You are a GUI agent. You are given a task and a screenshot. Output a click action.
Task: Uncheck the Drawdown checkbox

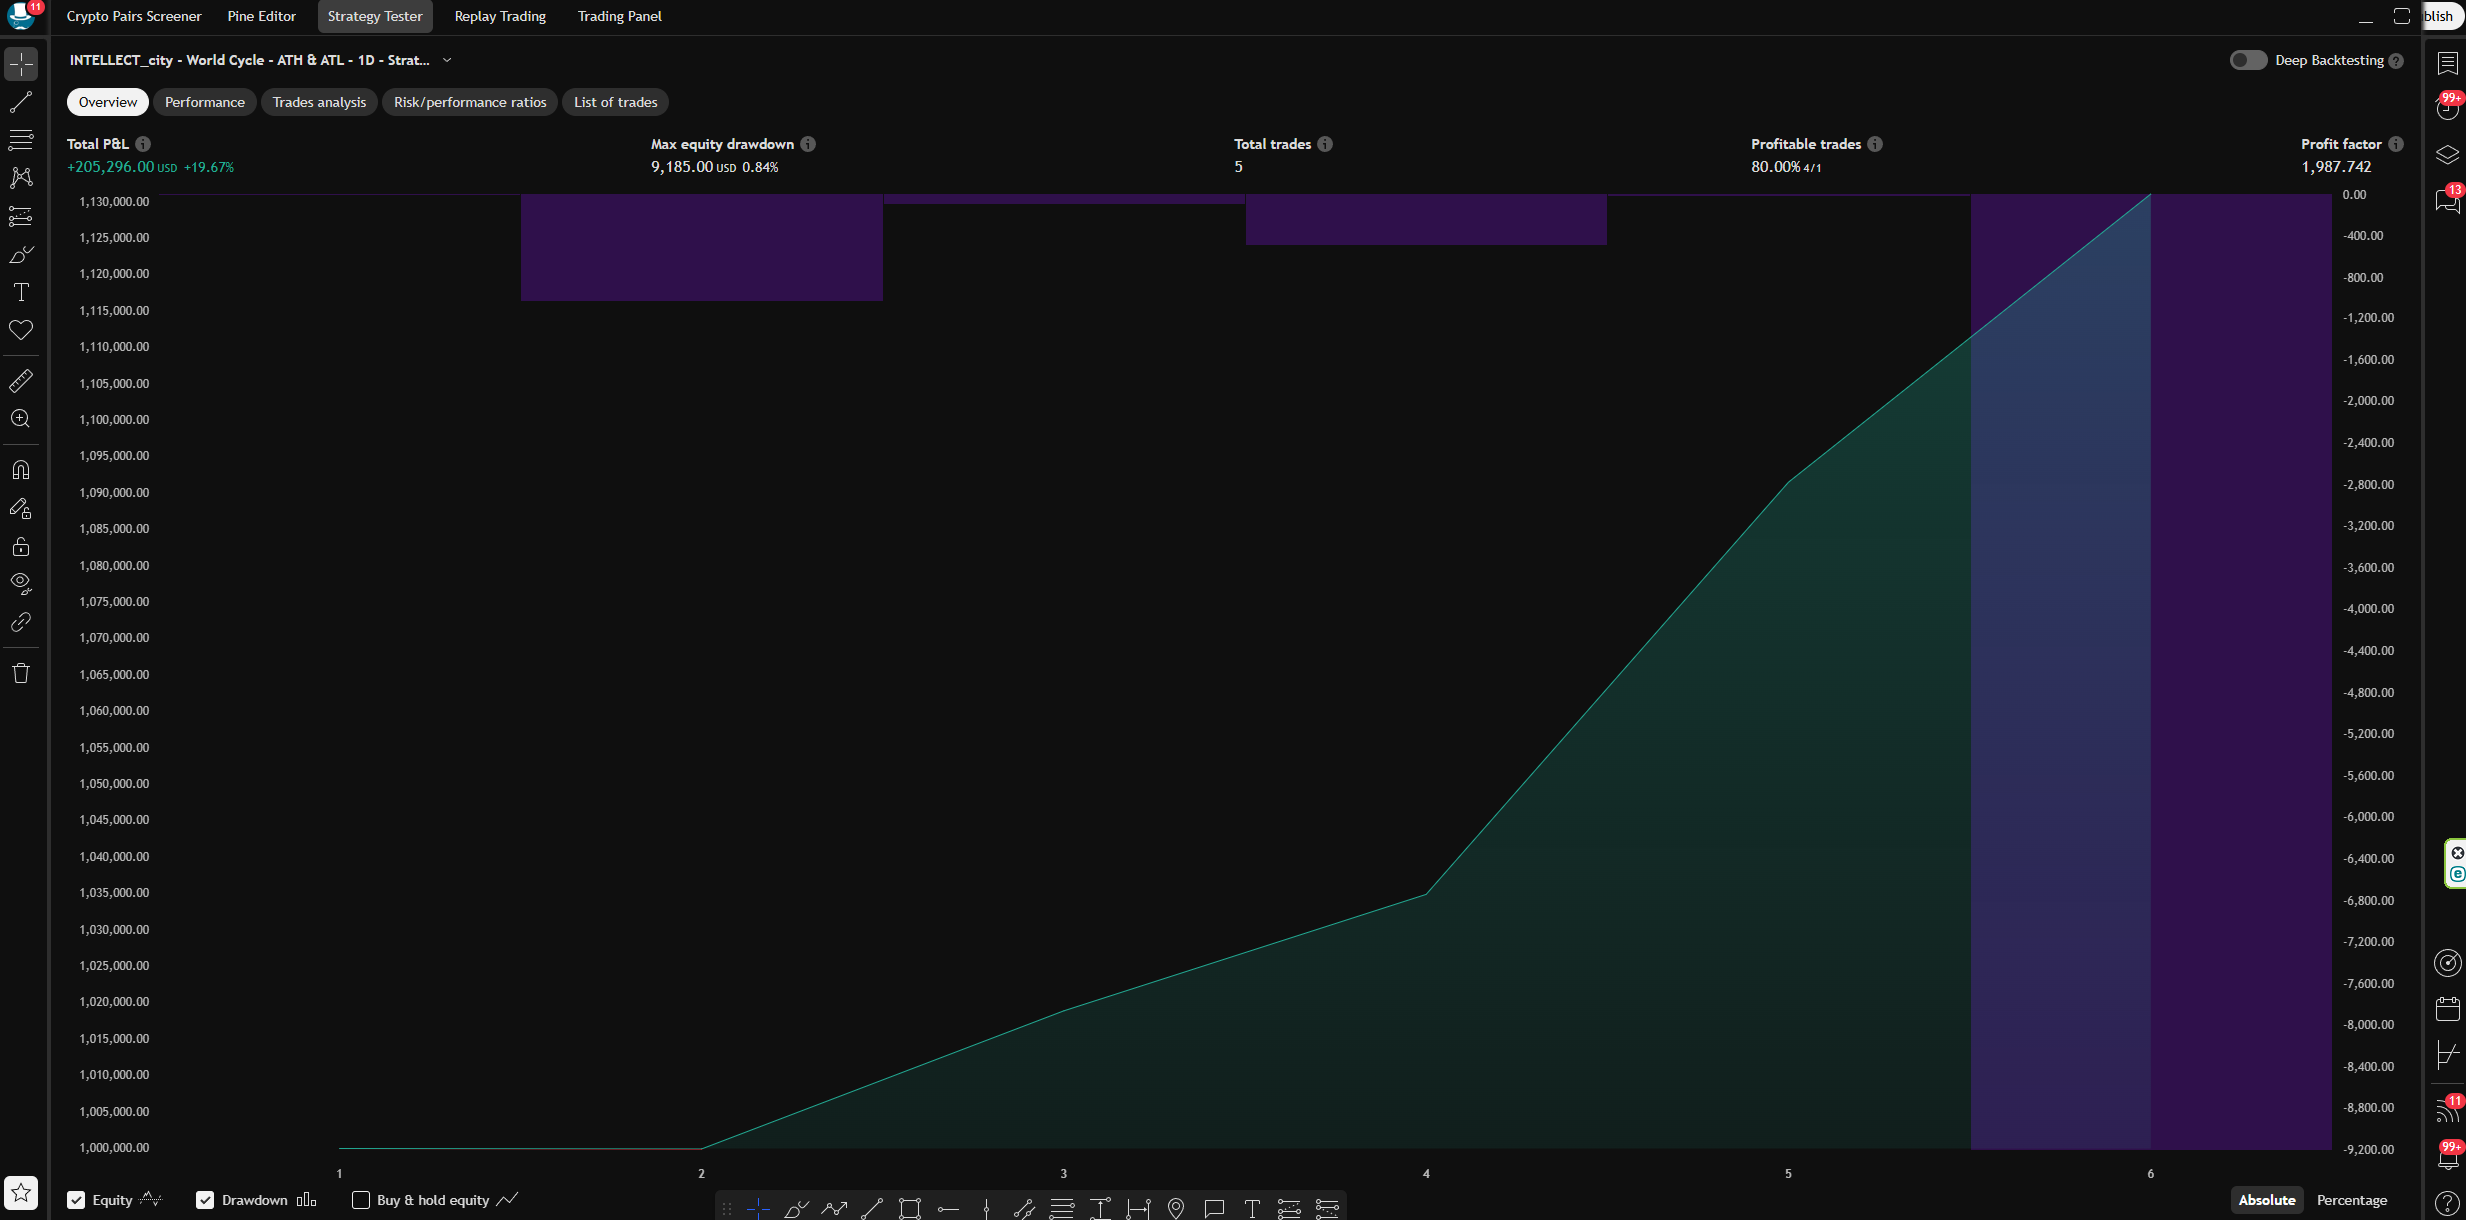pyautogui.click(x=205, y=1200)
